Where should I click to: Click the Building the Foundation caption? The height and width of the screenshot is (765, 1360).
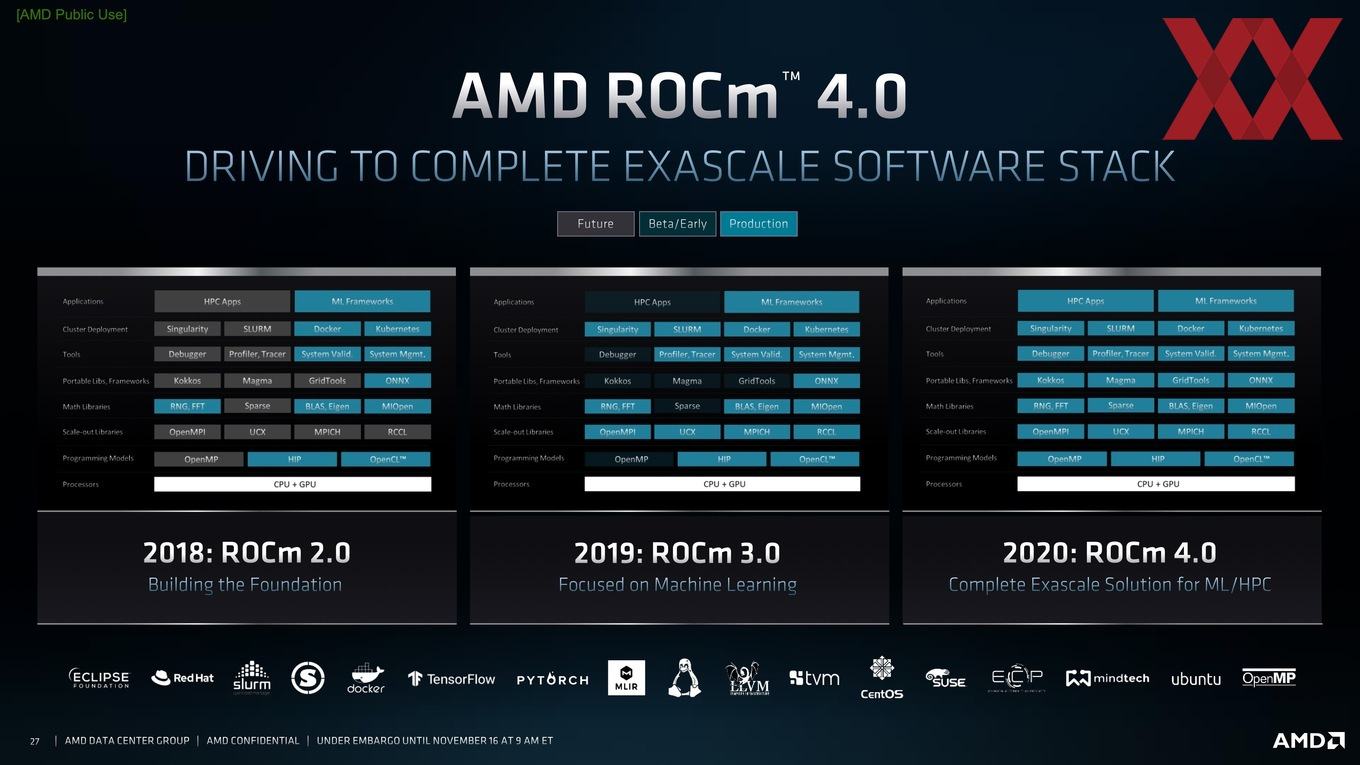click(245, 585)
